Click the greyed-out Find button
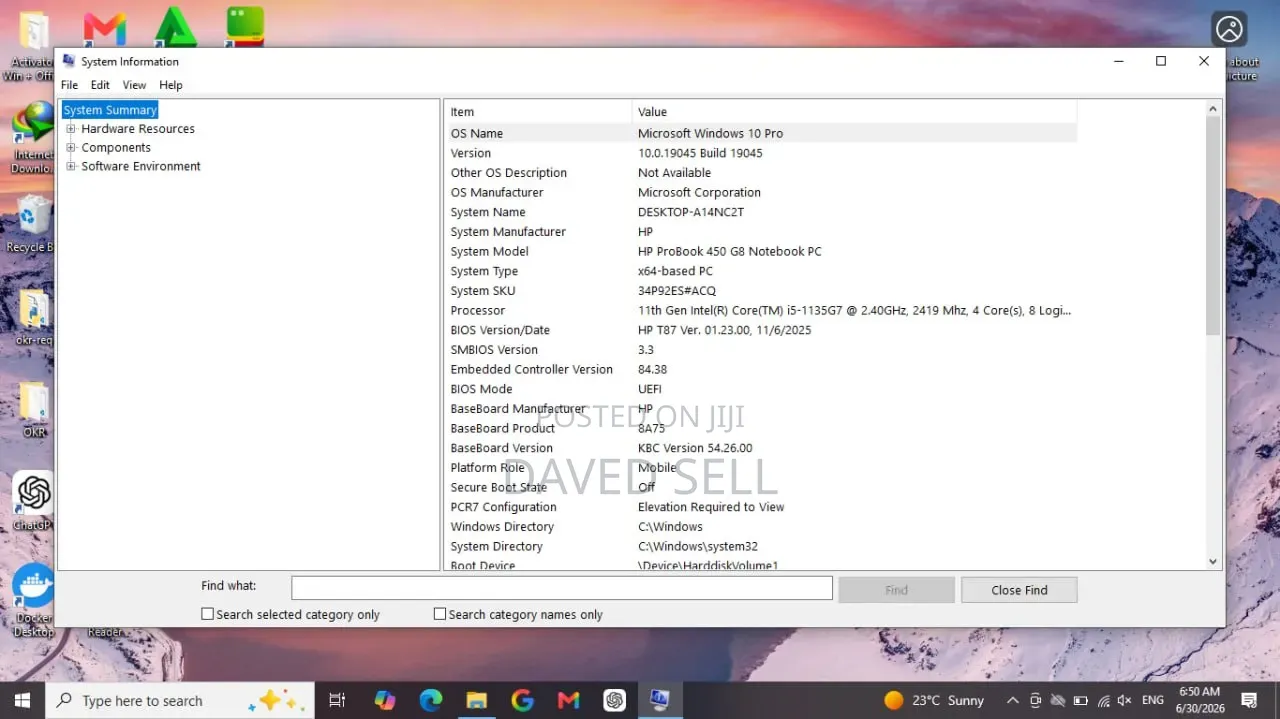The image size is (1280, 719). (x=896, y=590)
